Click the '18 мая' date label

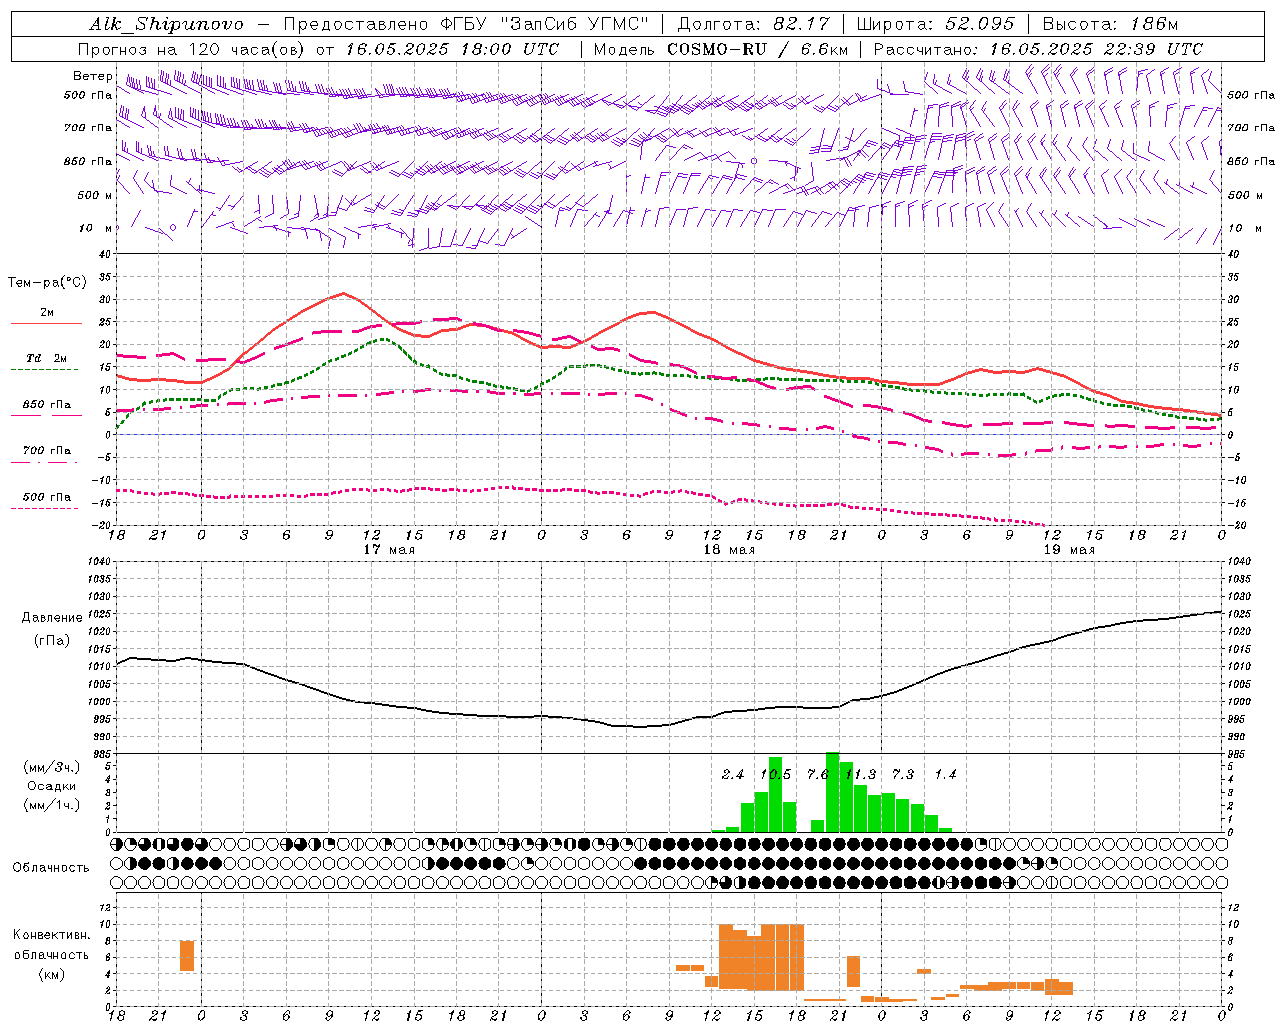tap(729, 550)
